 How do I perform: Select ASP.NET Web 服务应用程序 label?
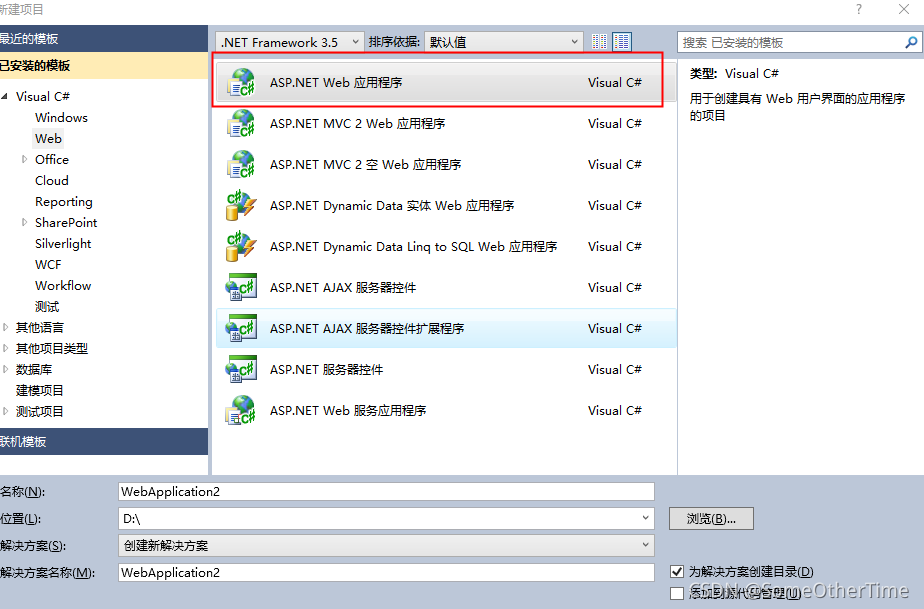(x=348, y=410)
